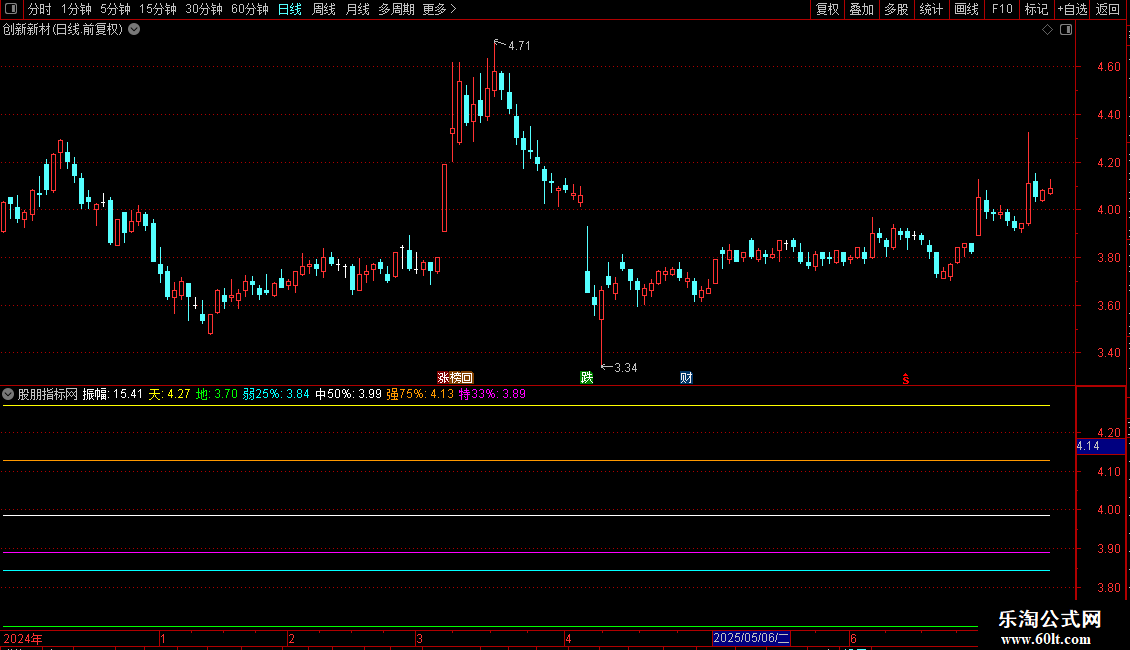1130x650 pixels.
Task: Select the 5分钟 period tab
Action: click(x=115, y=9)
